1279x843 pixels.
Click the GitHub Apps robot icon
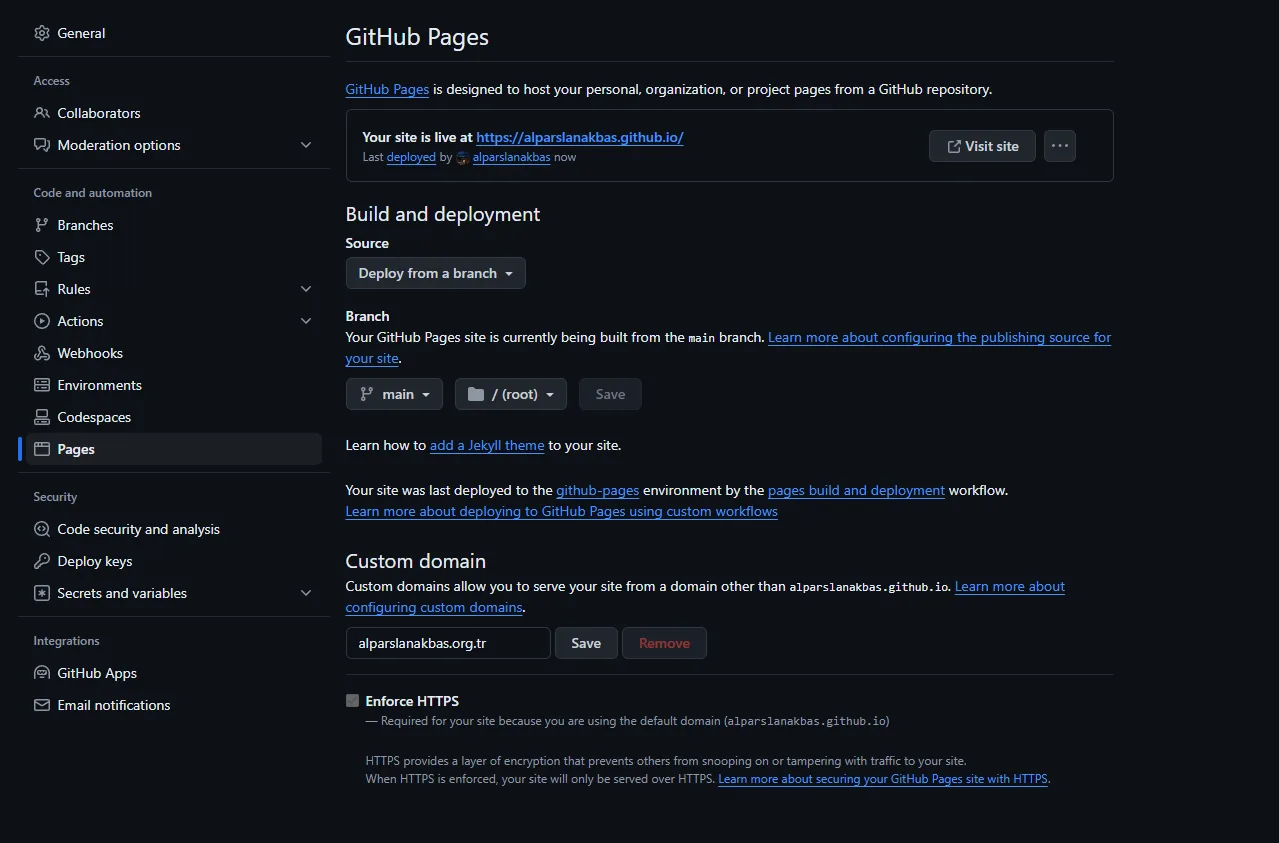42,673
